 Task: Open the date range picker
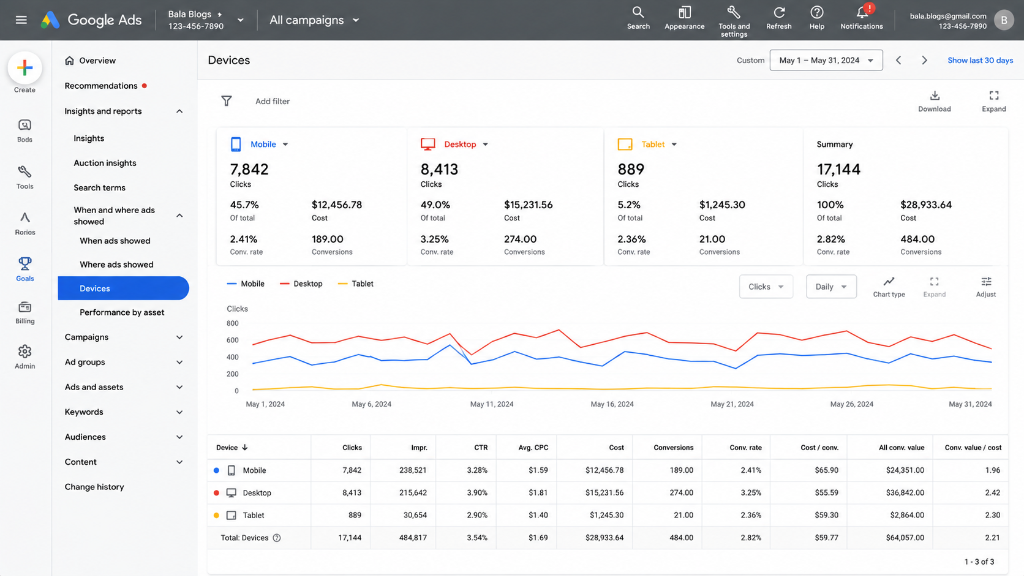[x=826, y=60]
